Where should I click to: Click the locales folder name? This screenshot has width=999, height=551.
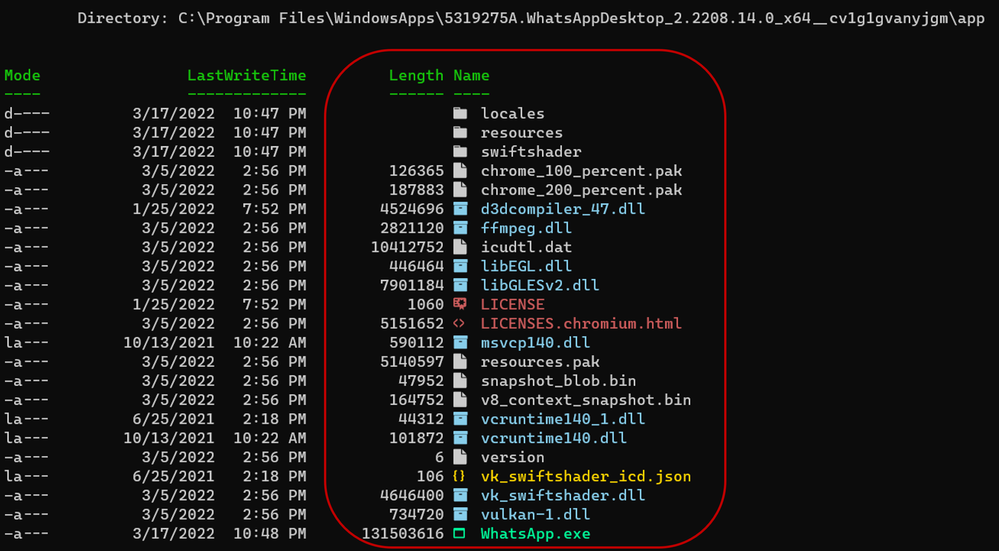513,113
